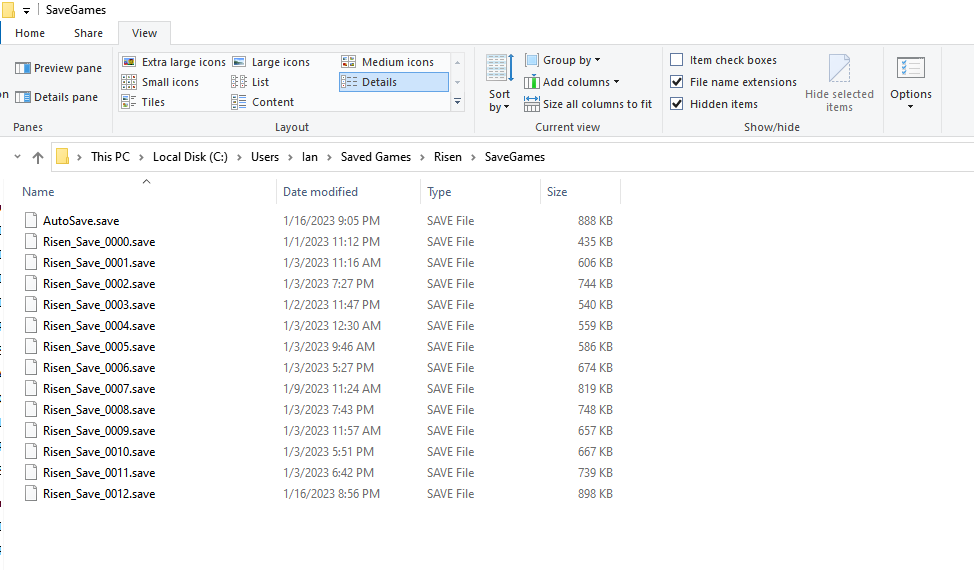Uncheck File name extensions checkbox
The height and width of the screenshot is (570, 974).
pos(677,82)
